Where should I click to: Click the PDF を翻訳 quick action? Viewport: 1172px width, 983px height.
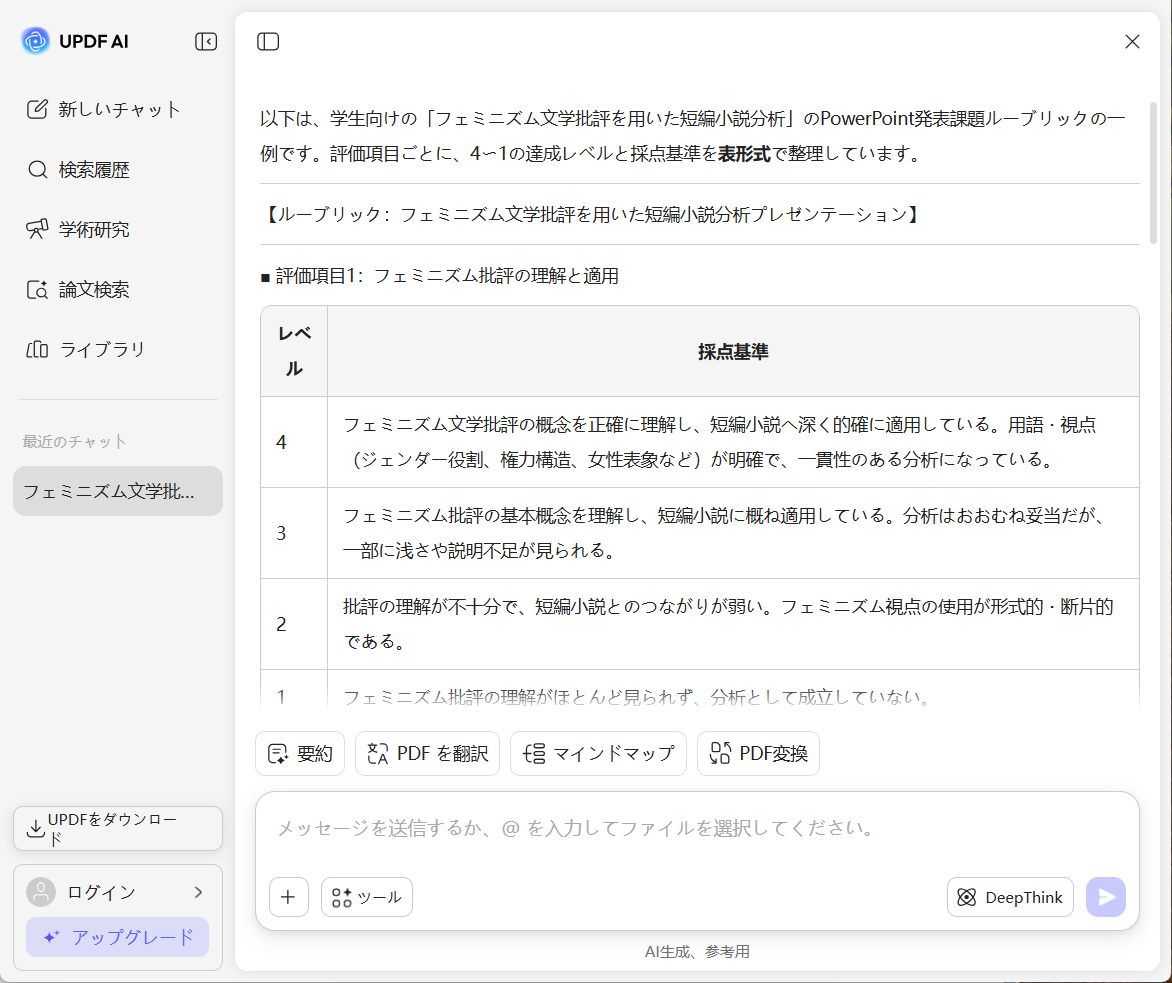pyautogui.click(x=427, y=754)
